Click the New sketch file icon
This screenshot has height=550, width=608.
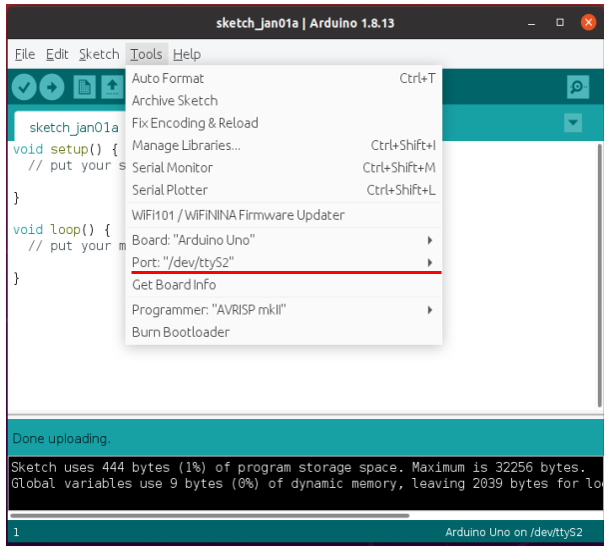[x=85, y=87]
